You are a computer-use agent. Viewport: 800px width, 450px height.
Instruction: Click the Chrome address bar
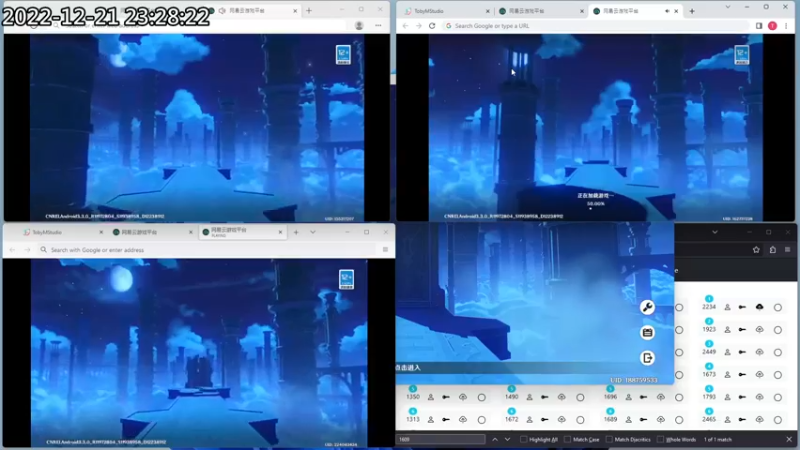pyautogui.click(x=595, y=26)
